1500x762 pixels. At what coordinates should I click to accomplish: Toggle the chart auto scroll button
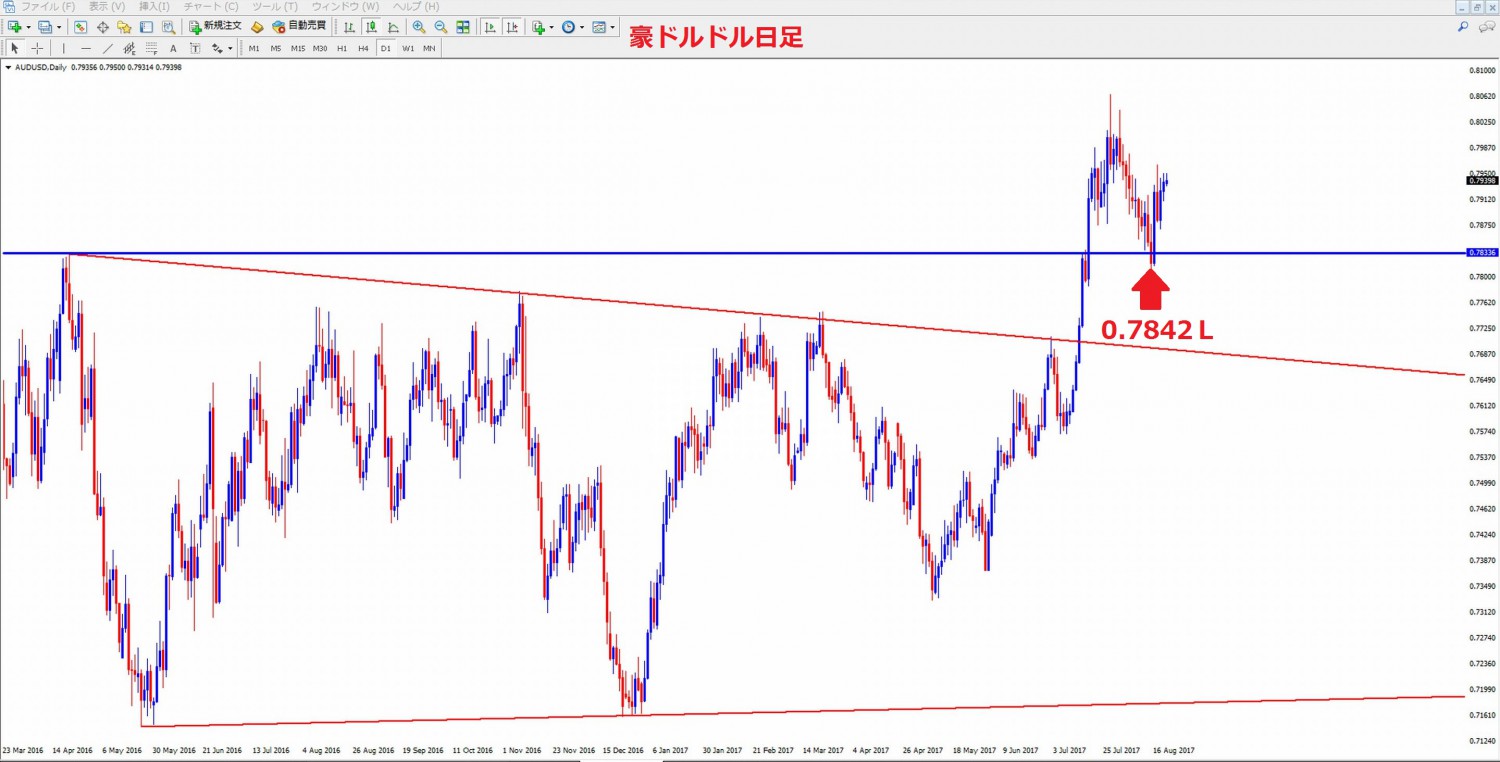tap(490, 27)
